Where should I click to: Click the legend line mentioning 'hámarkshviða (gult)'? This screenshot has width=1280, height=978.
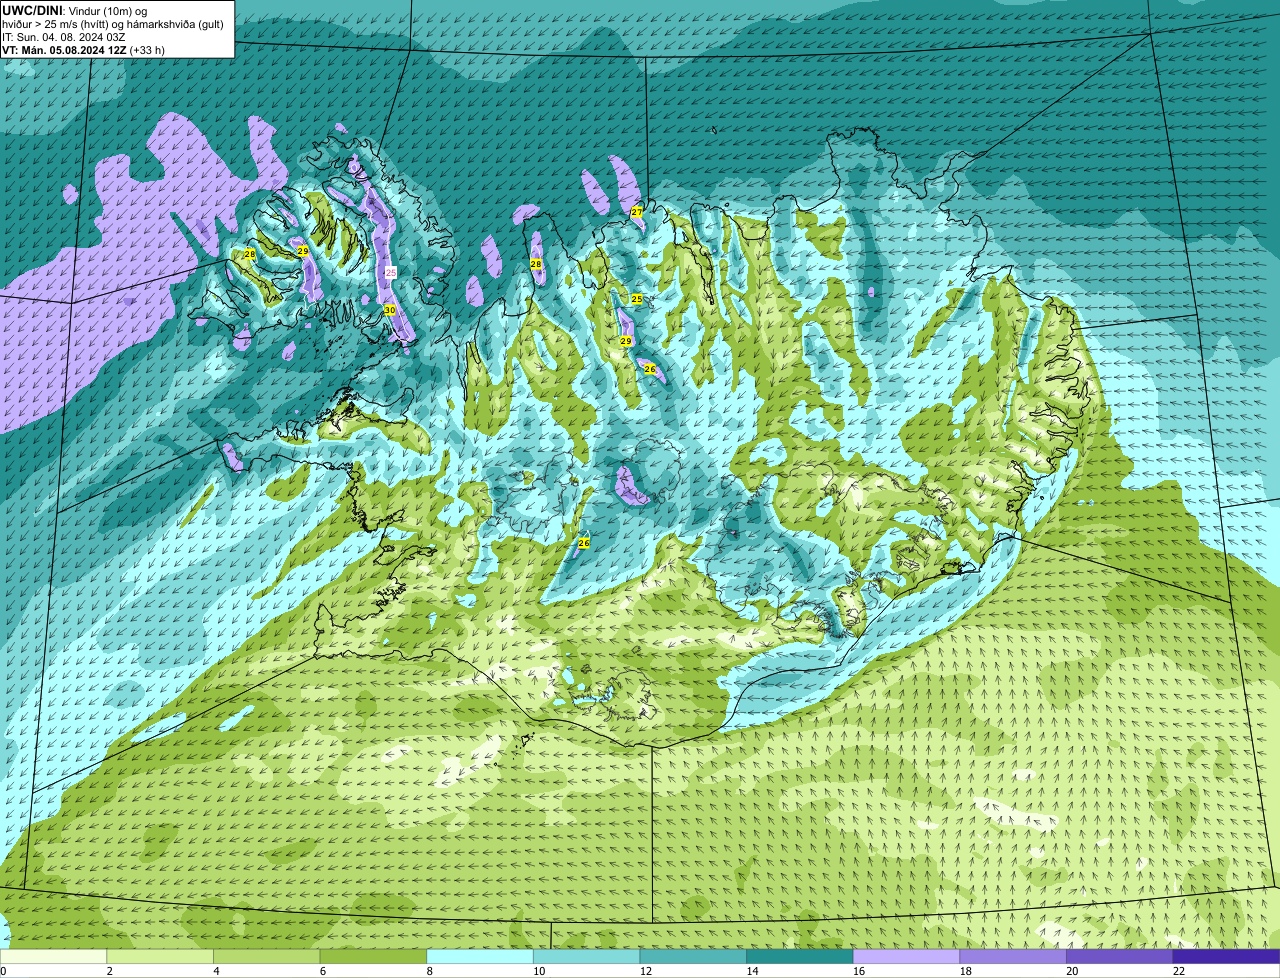pos(113,23)
